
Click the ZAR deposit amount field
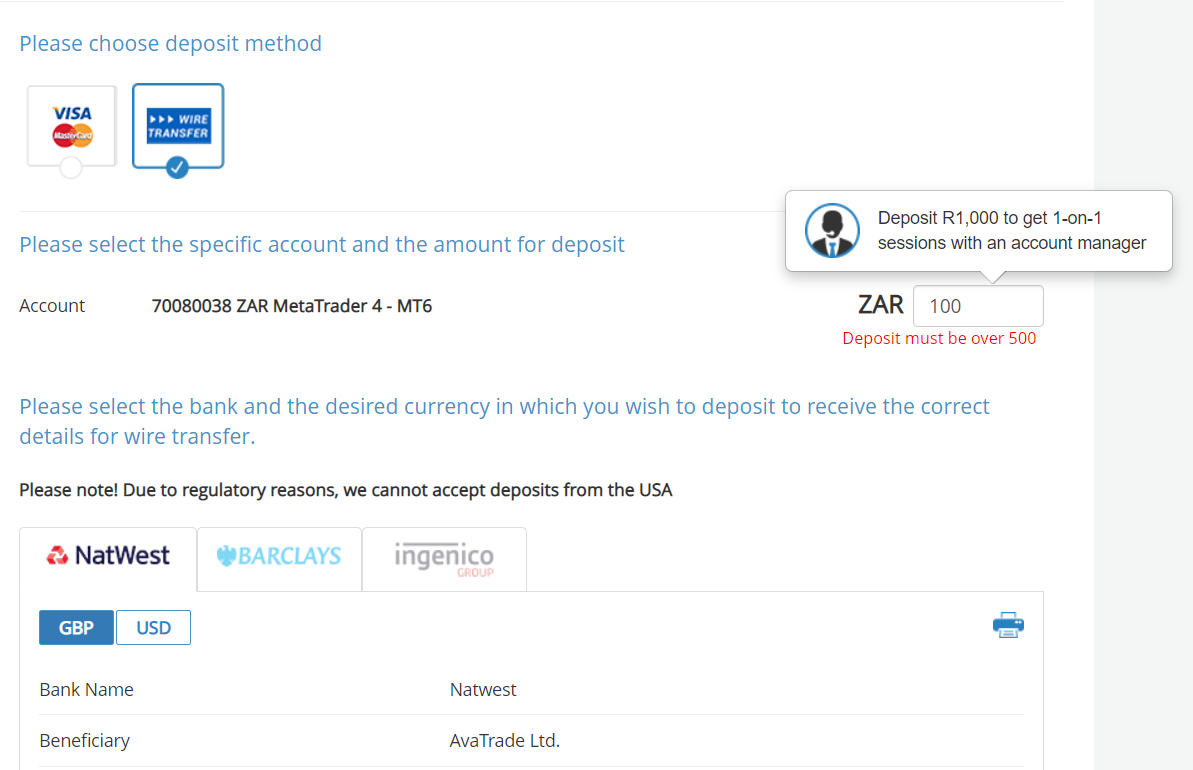[x=977, y=306]
